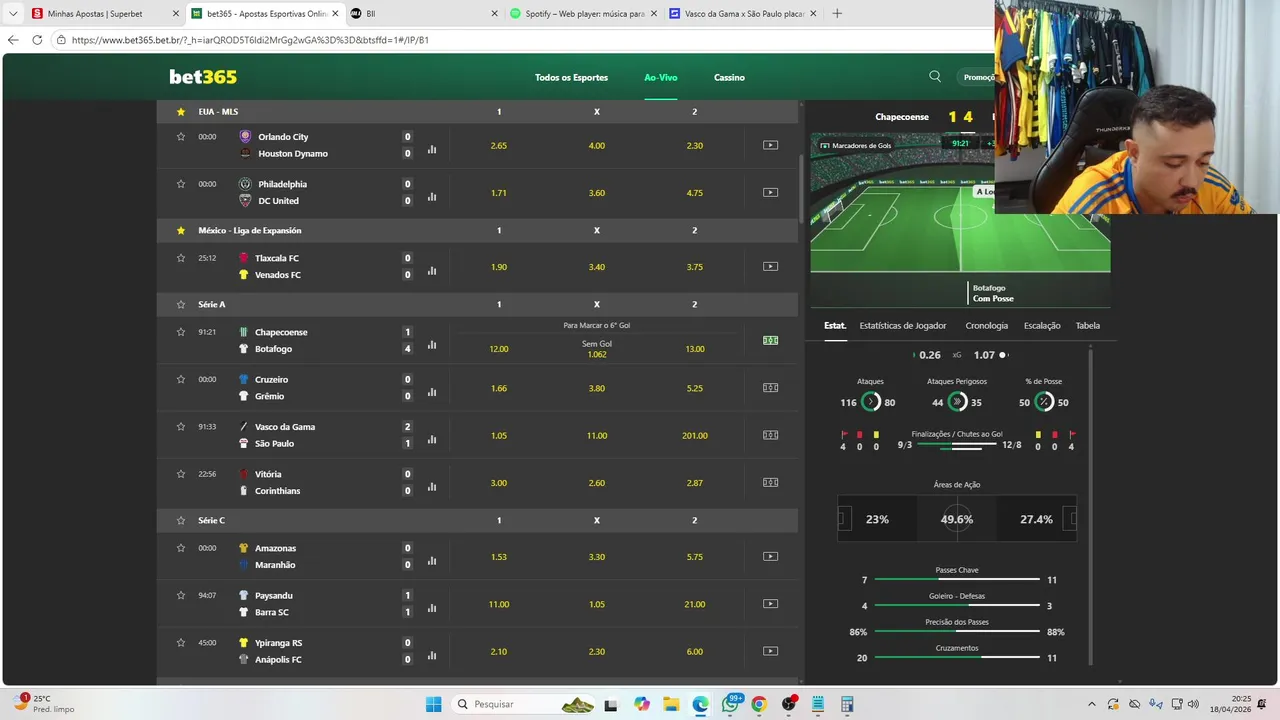Open Estatísticas de Jogador tab
Image resolution: width=1280 pixels, height=720 pixels.
point(903,325)
